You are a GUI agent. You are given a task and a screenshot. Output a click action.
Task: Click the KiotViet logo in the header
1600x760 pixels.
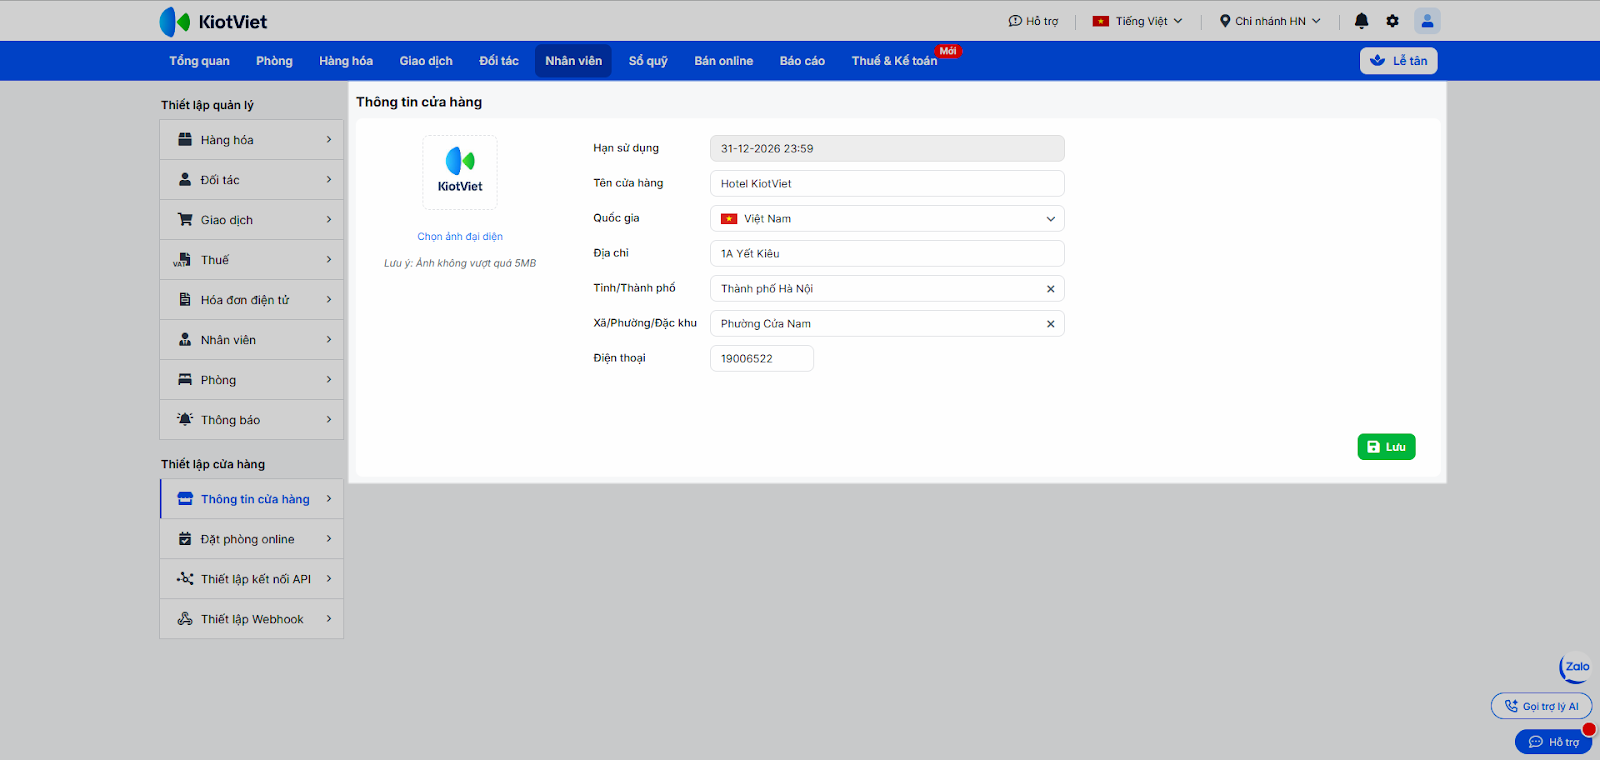213,21
